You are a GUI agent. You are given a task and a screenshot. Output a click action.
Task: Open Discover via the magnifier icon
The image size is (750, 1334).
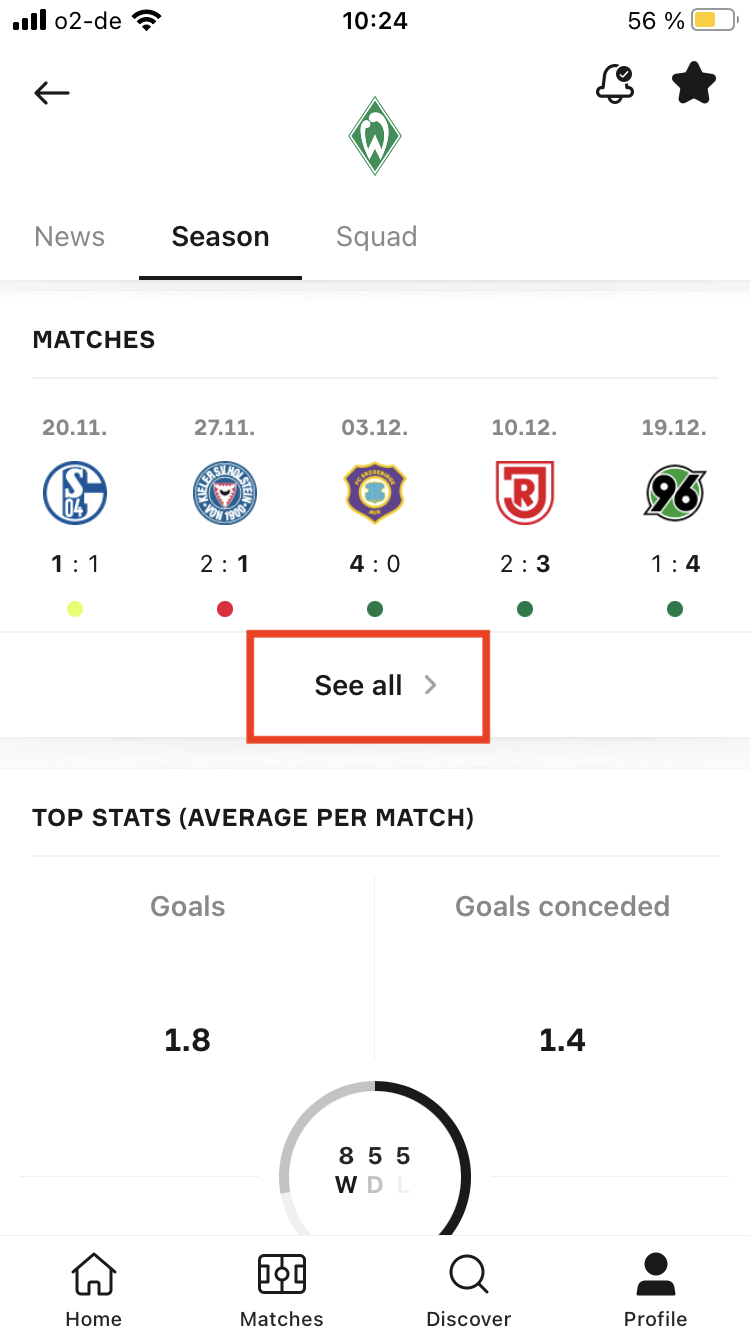[x=468, y=1287]
